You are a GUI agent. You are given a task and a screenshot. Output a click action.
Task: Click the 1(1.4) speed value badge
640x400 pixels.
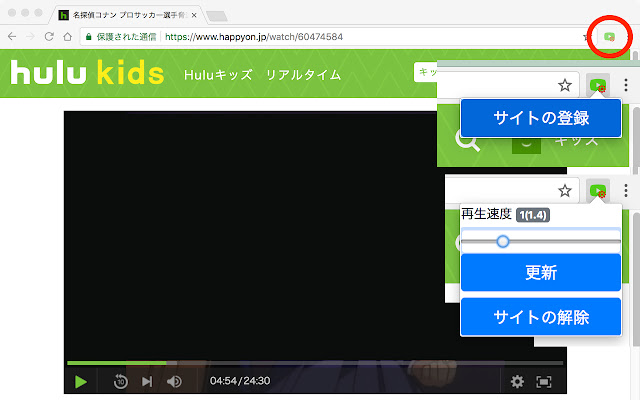(533, 215)
